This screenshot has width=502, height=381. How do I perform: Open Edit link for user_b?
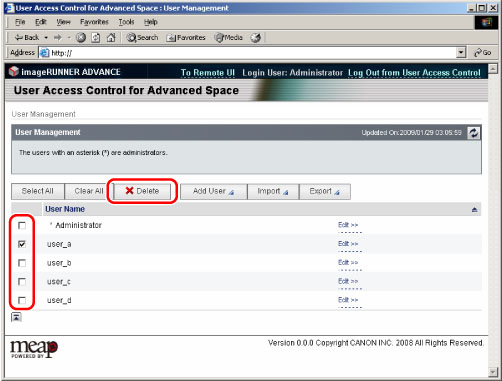pos(348,262)
